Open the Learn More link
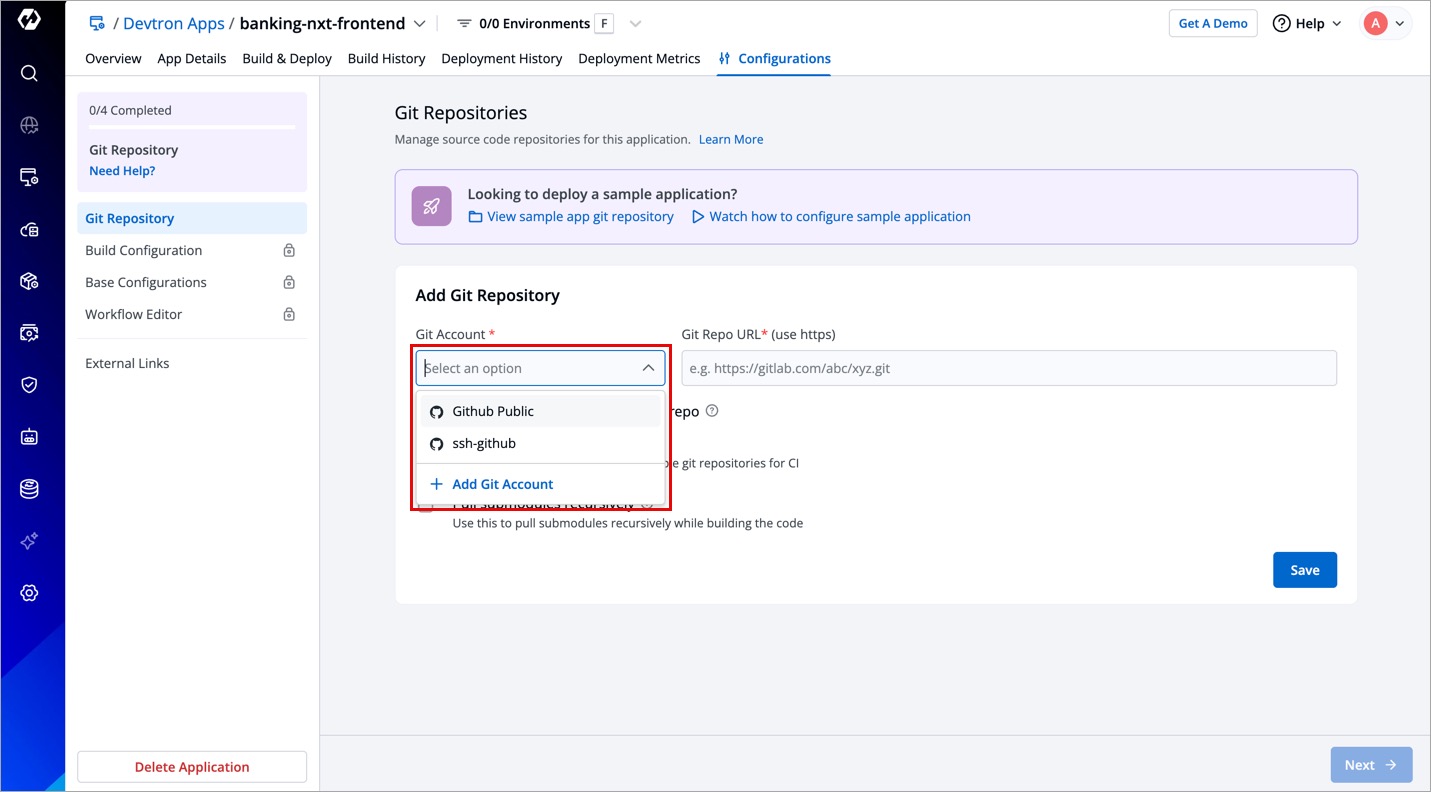1431x792 pixels. 730,140
